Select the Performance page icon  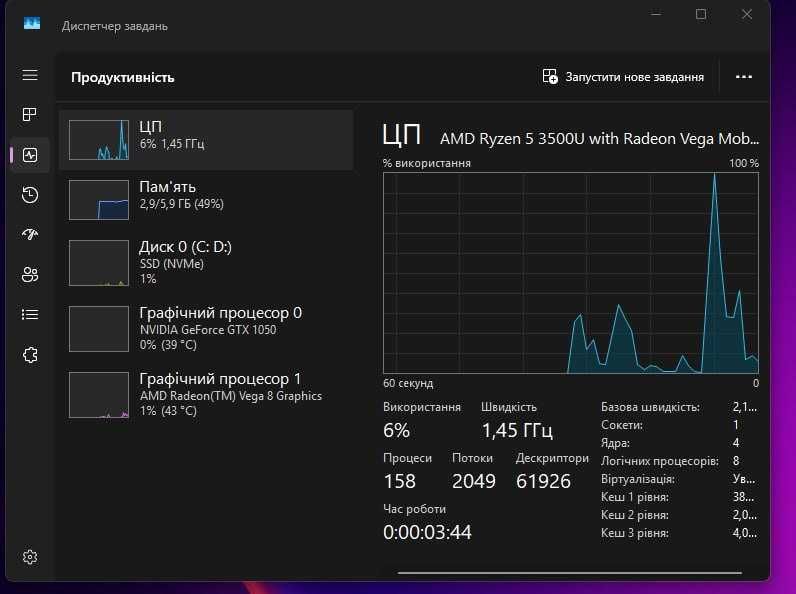click(x=30, y=155)
